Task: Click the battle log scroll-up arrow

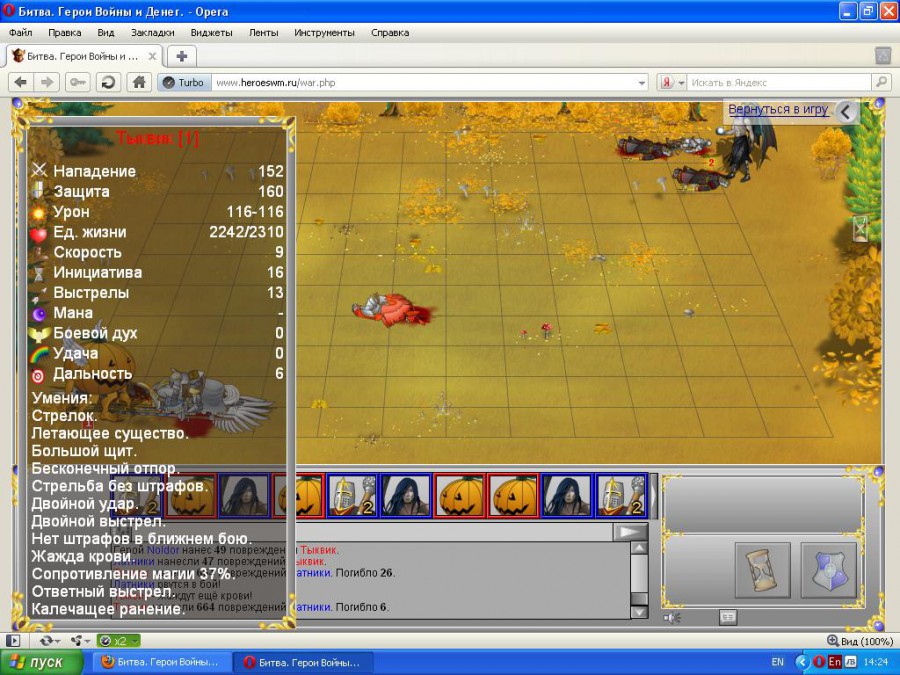Action: coord(639,548)
